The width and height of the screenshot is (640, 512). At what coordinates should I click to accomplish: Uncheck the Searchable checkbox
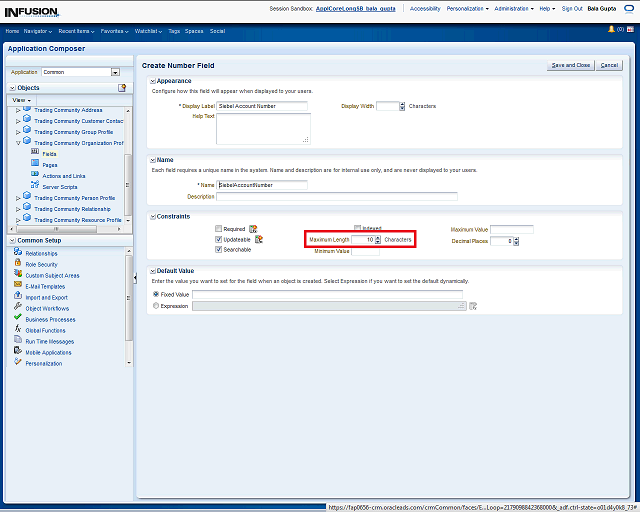tap(219, 250)
